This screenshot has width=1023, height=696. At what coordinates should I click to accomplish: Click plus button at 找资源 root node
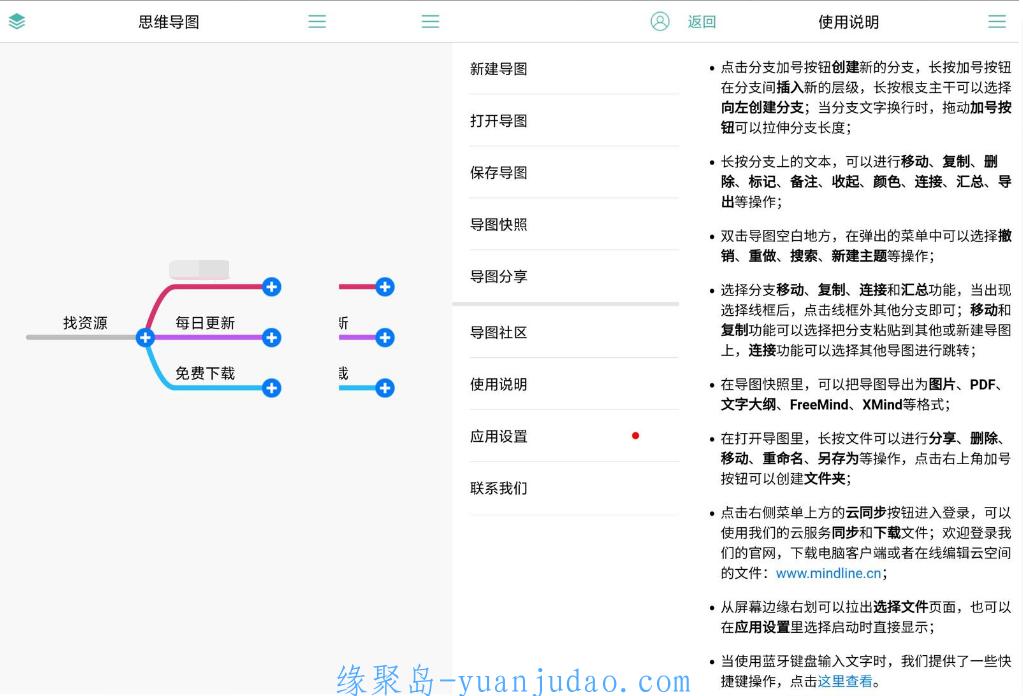tap(145, 337)
